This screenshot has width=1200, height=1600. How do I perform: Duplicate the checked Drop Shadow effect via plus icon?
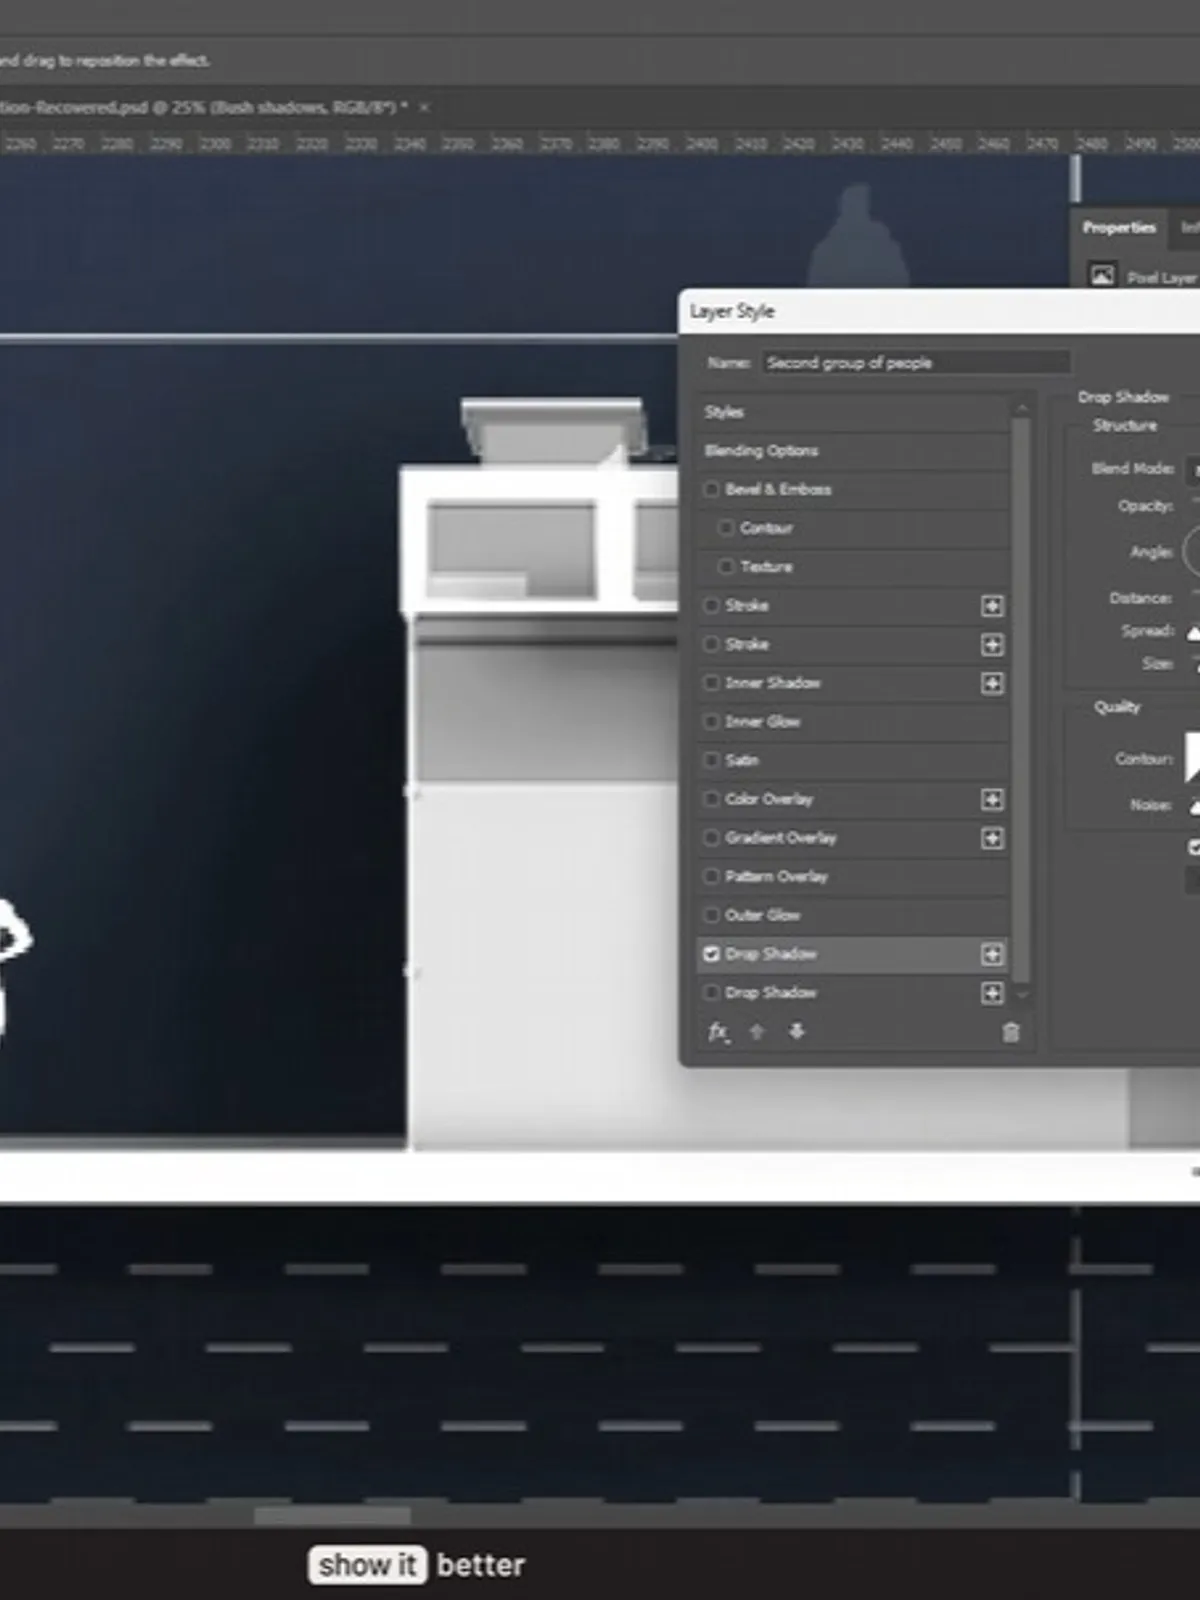click(991, 954)
